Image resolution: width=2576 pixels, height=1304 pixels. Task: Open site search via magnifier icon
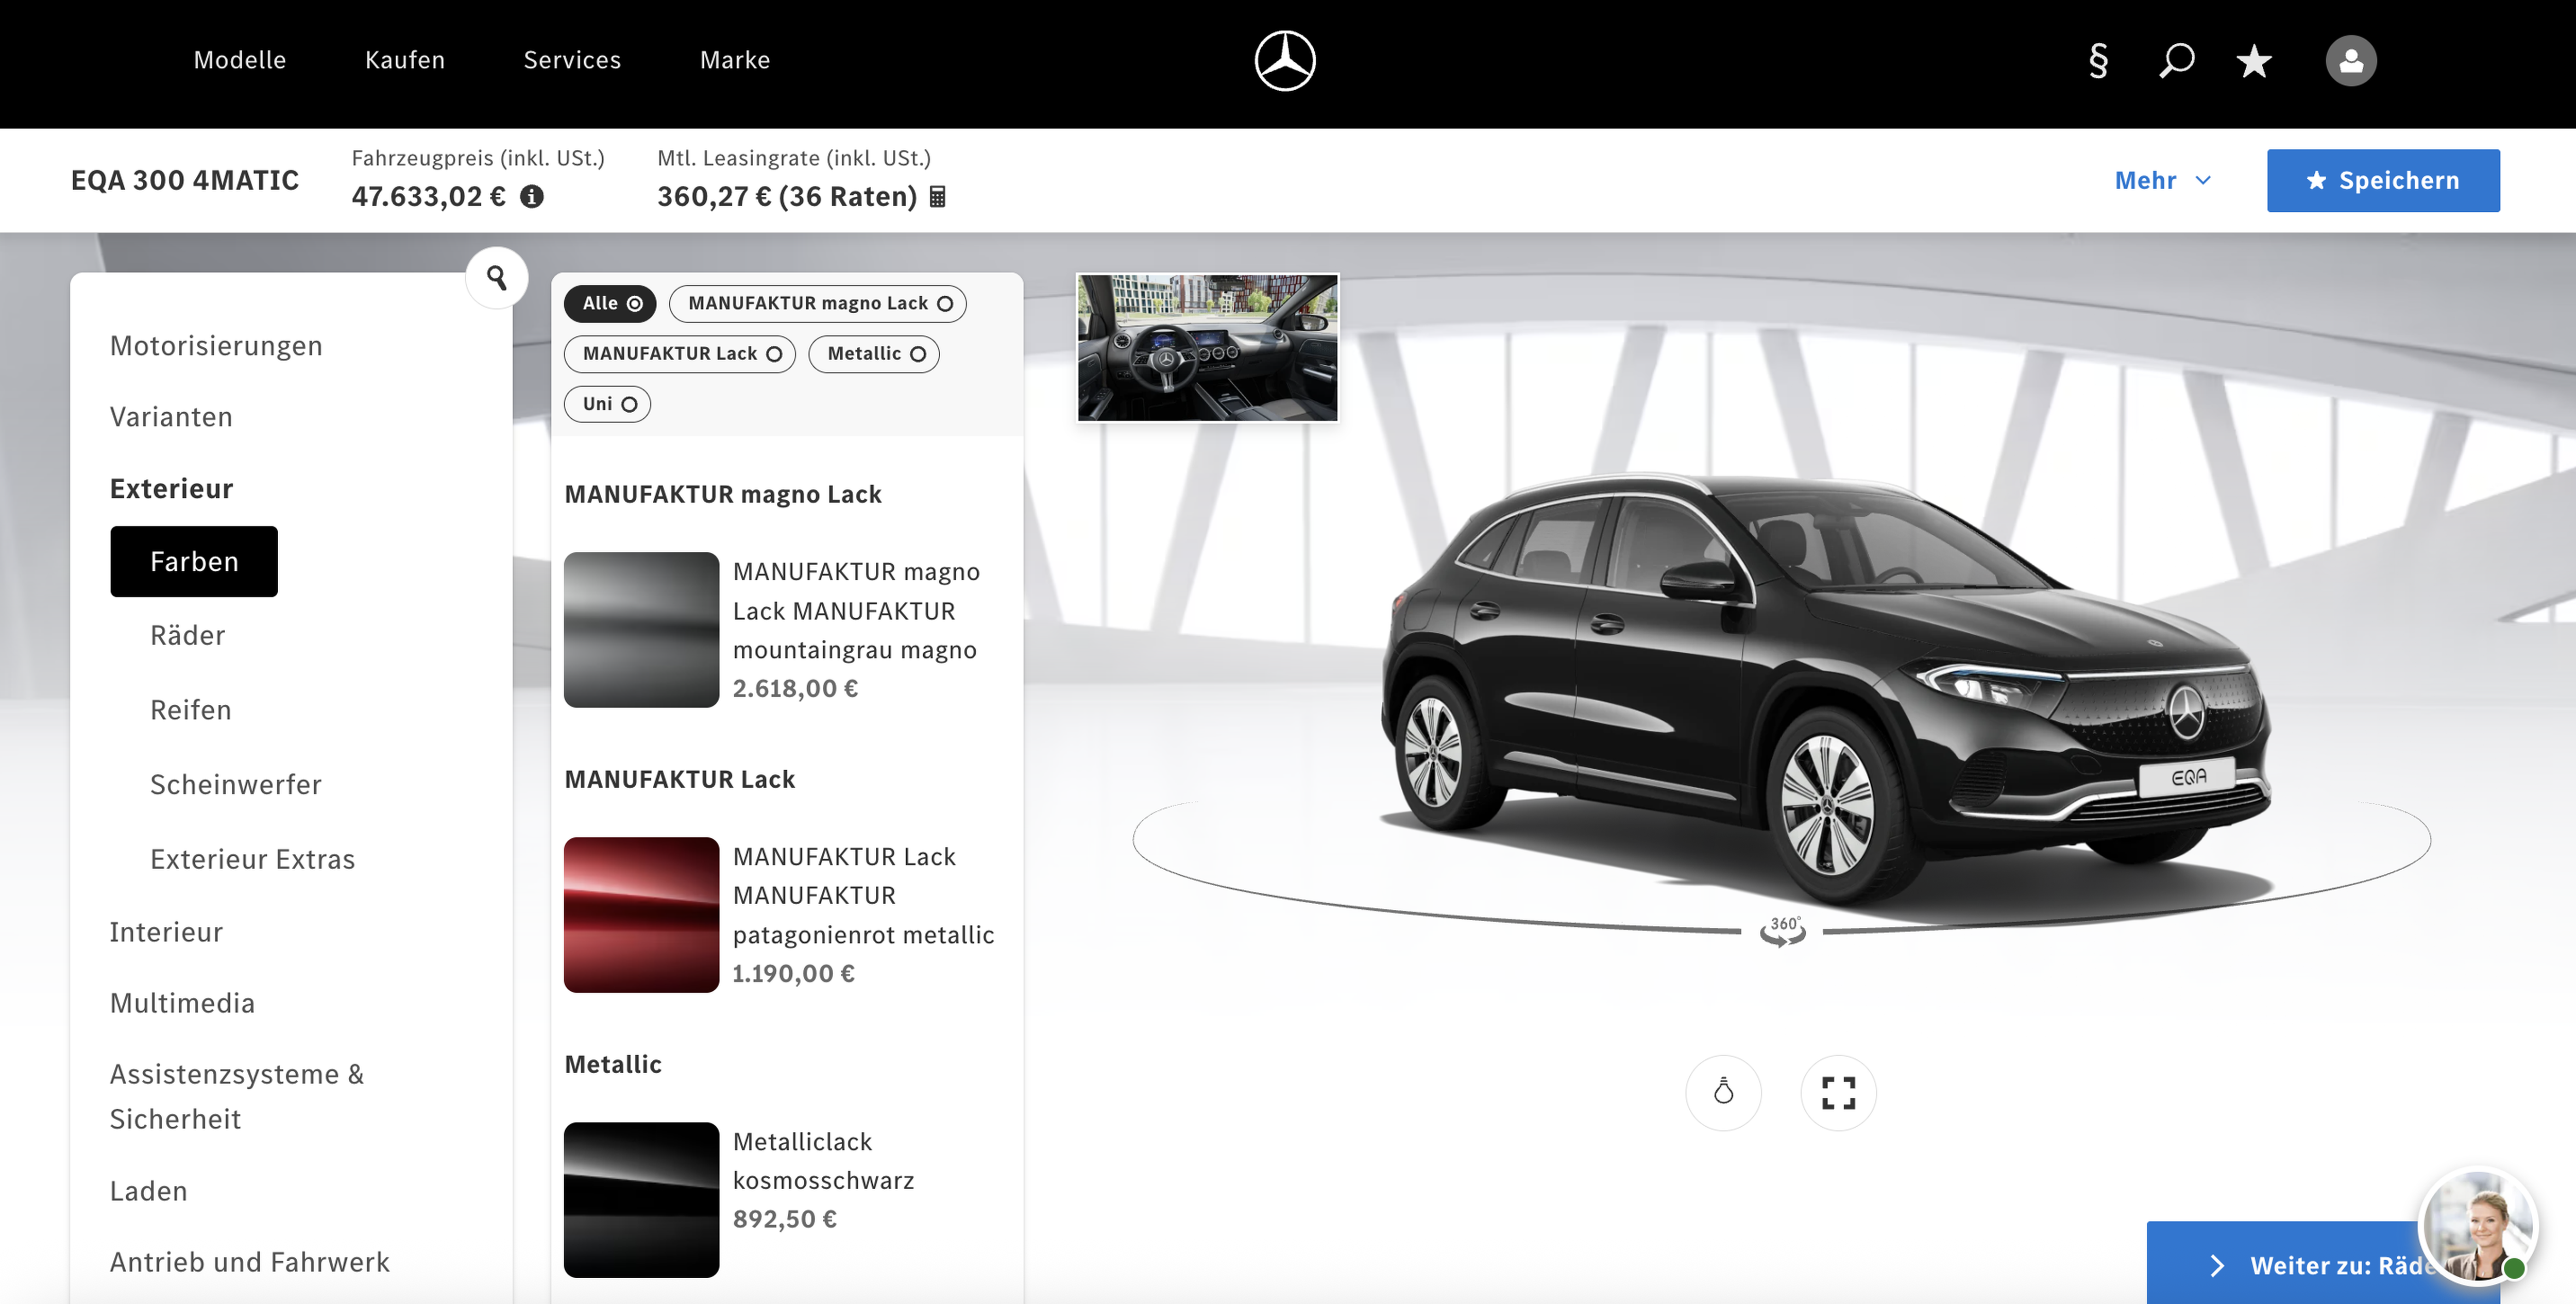[2176, 60]
